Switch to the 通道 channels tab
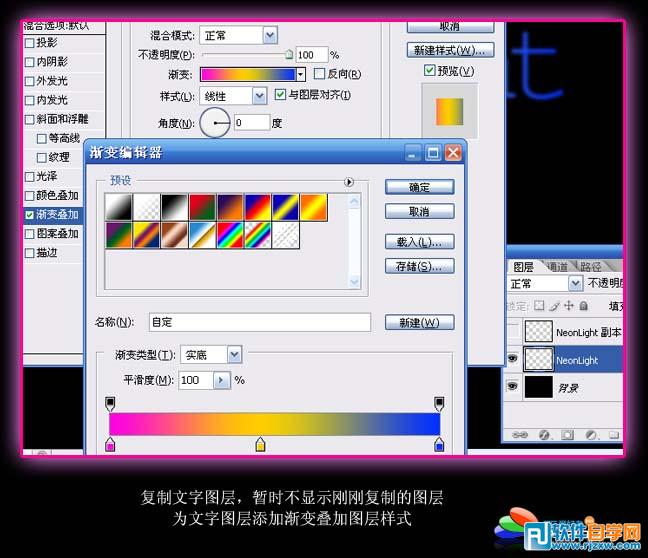 [557, 267]
